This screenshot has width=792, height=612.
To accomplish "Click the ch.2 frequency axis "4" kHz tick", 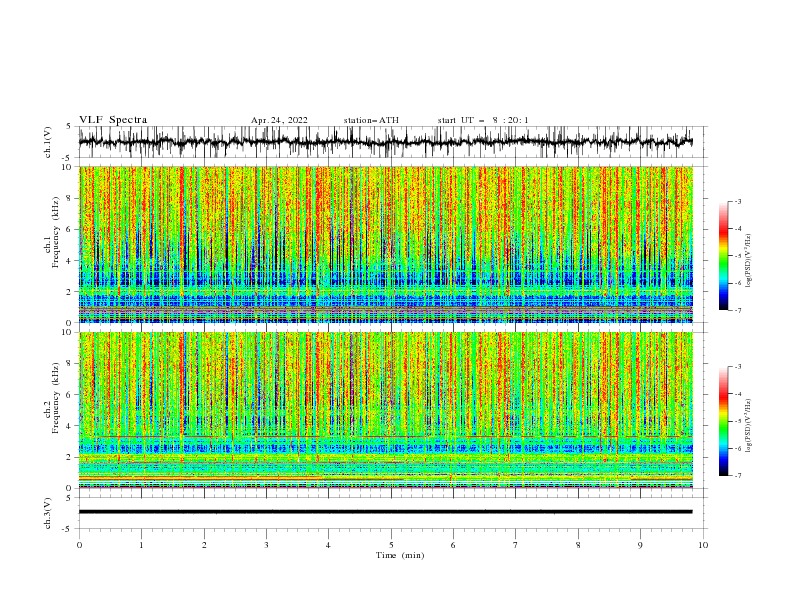I will click(x=70, y=426).
